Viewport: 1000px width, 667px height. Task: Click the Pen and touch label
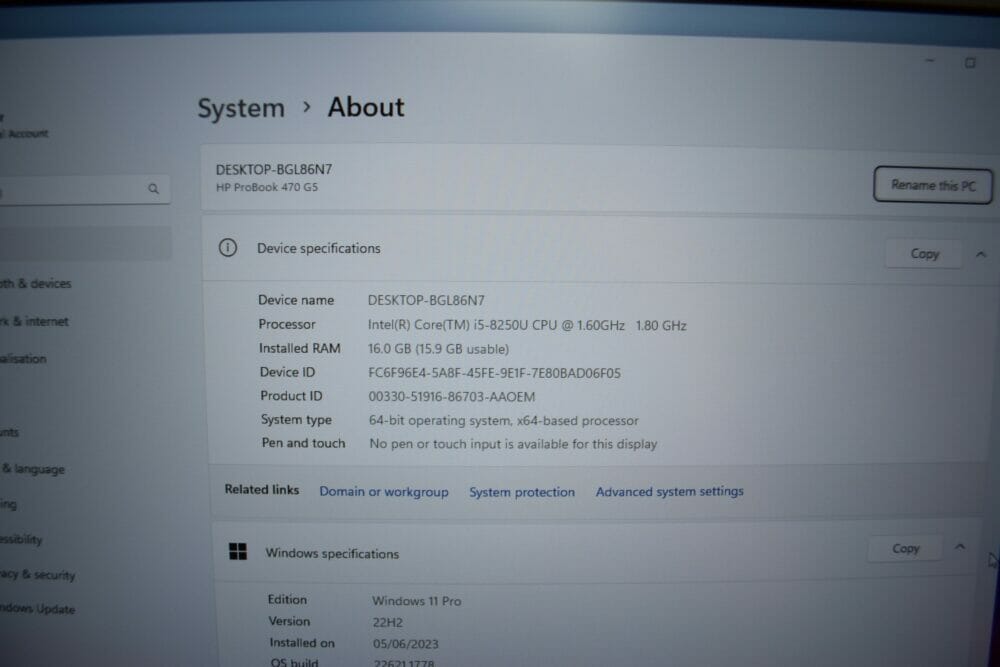tap(303, 443)
